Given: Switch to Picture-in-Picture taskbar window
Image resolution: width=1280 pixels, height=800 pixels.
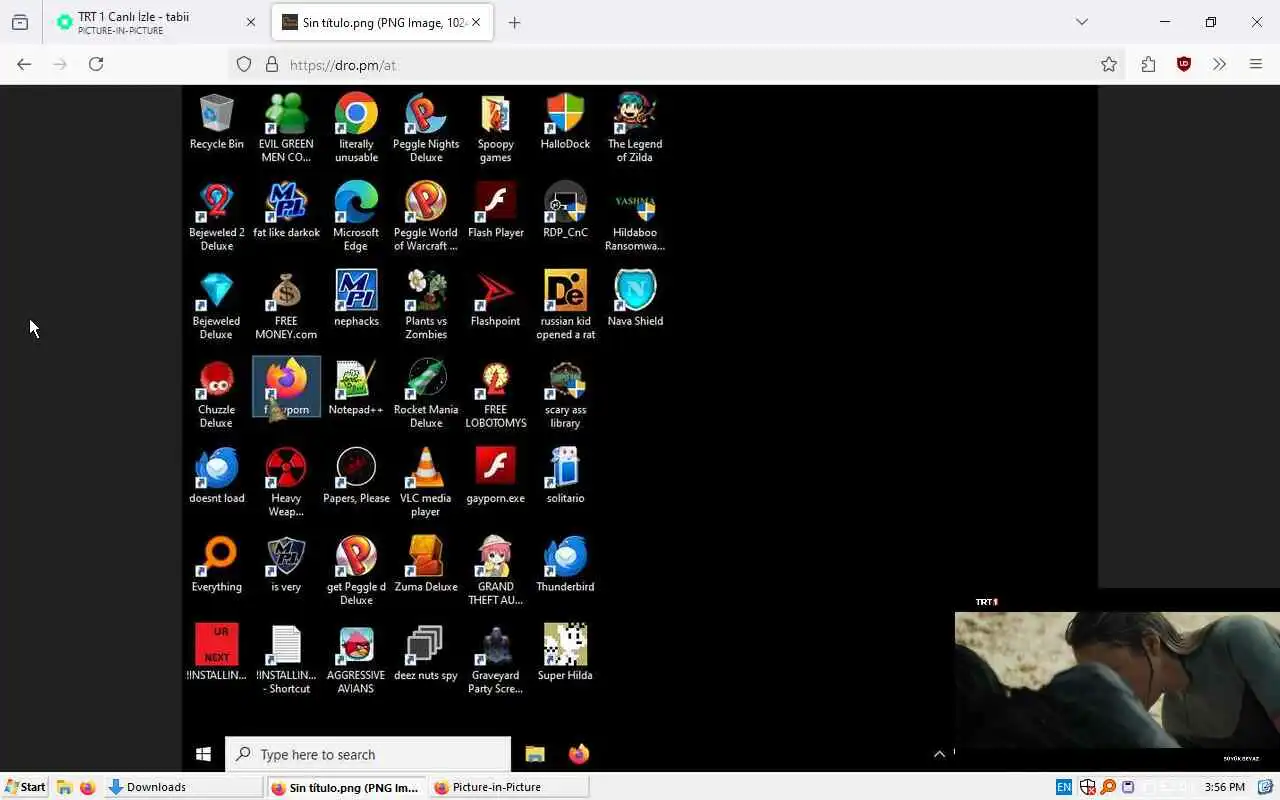Looking at the screenshot, I should tap(508, 787).
